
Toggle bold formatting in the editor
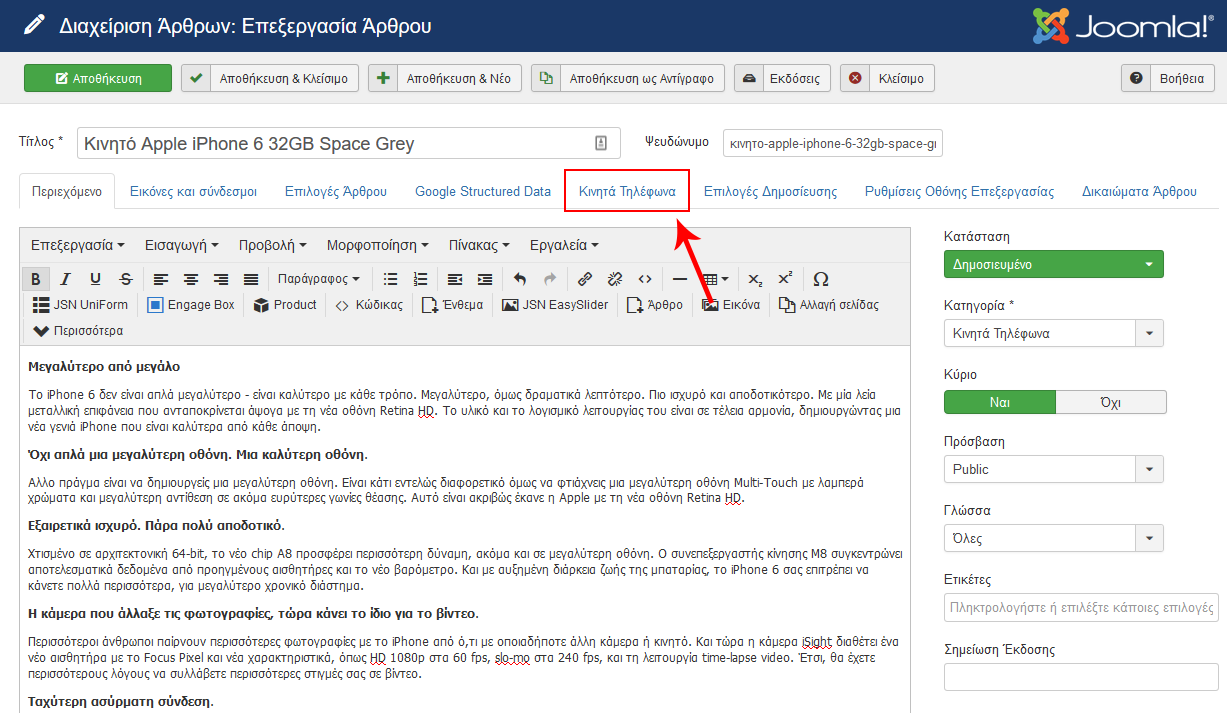coord(36,279)
